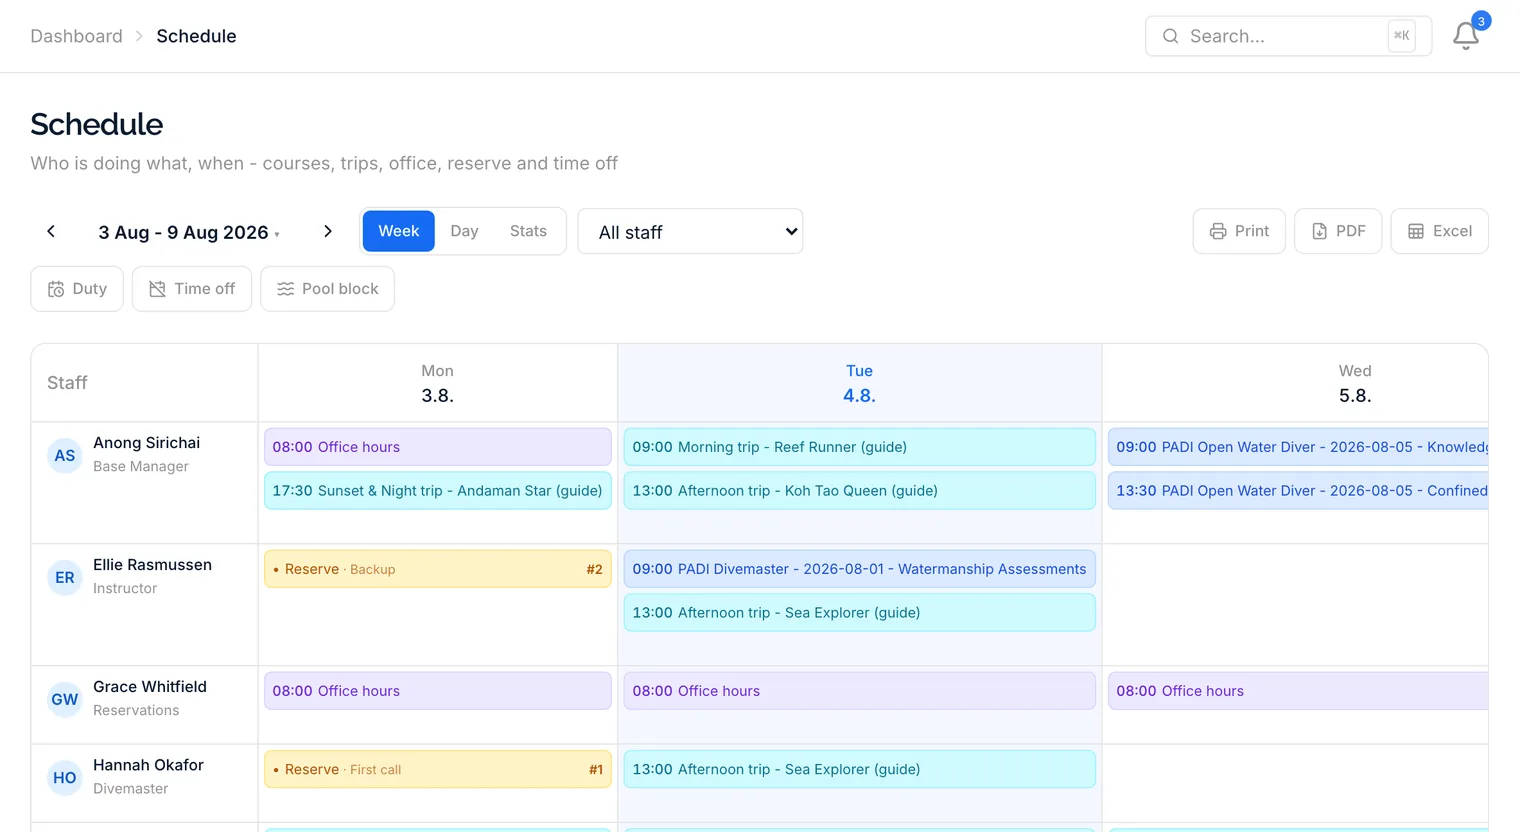Go to the next week arrow
Image resolution: width=1520 pixels, height=832 pixels.
coord(328,231)
